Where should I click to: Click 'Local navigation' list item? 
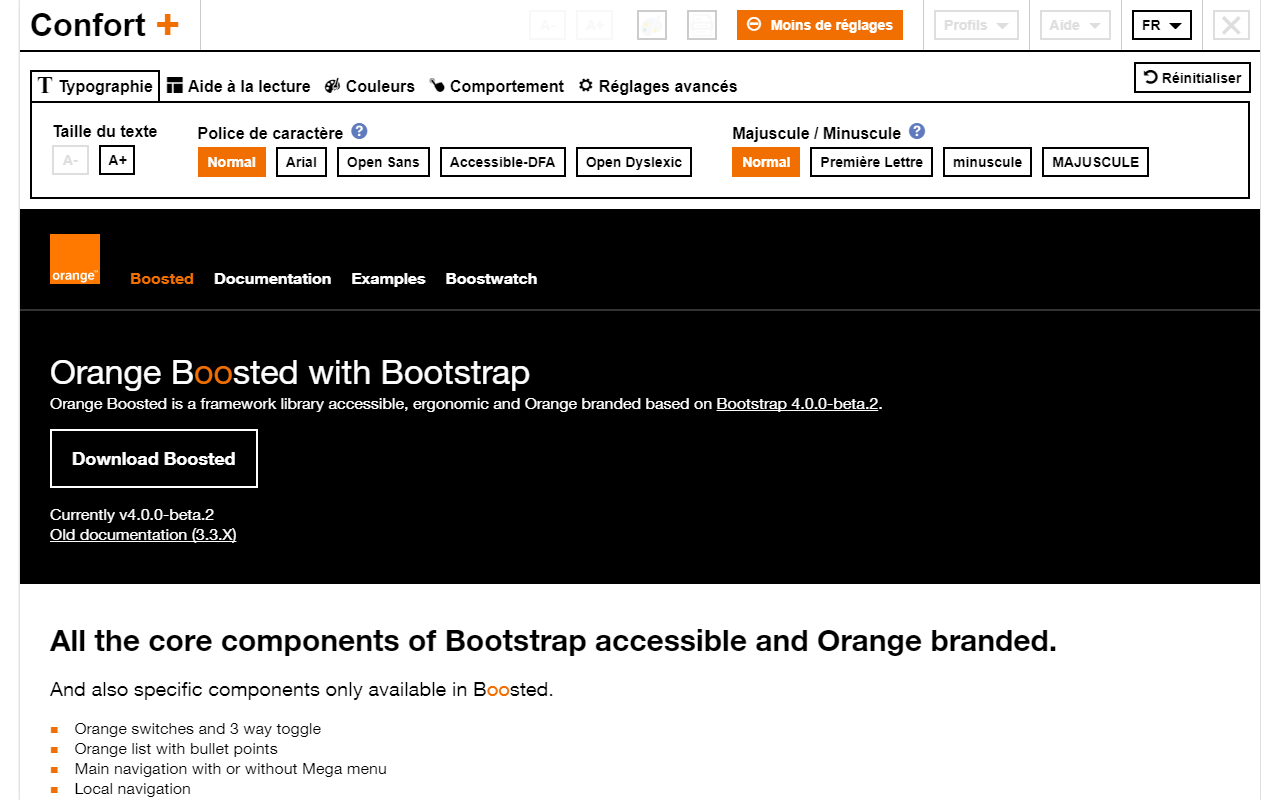(x=132, y=789)
